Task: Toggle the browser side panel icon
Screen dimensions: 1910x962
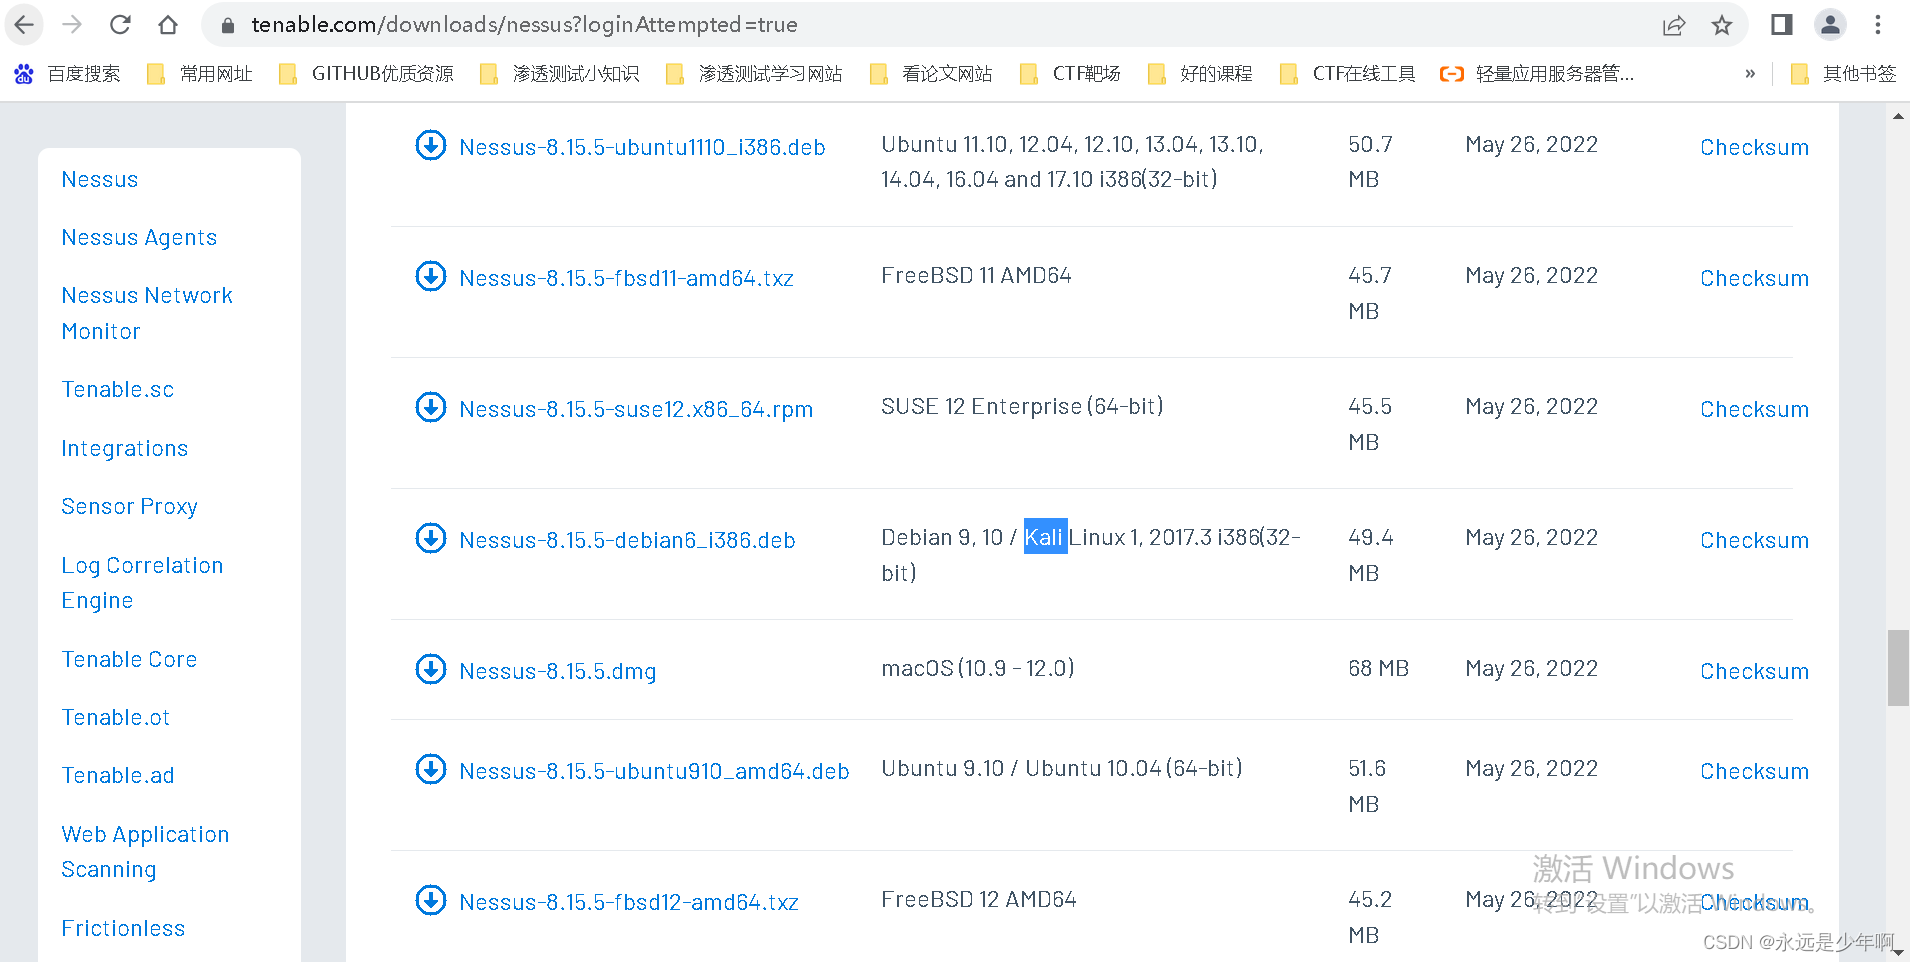Action: [x=1782, y=25]
